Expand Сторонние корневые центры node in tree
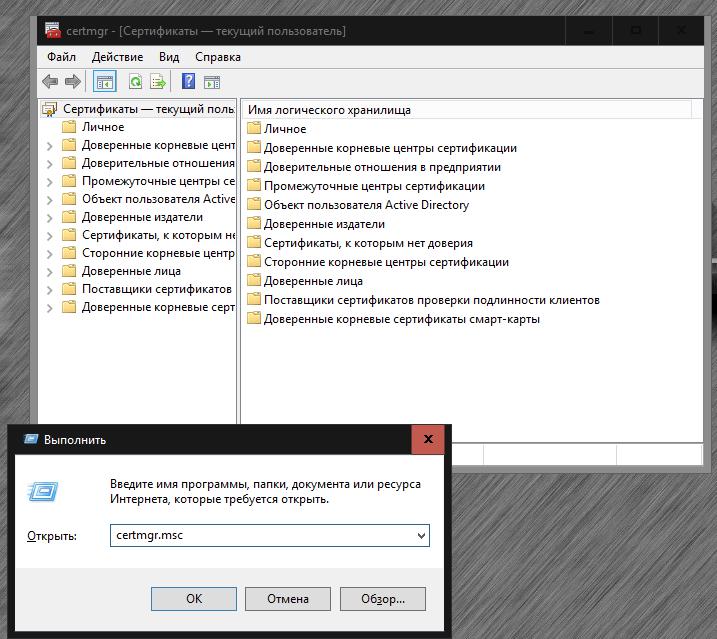This screenshot has width=717, height=639. 49,254
